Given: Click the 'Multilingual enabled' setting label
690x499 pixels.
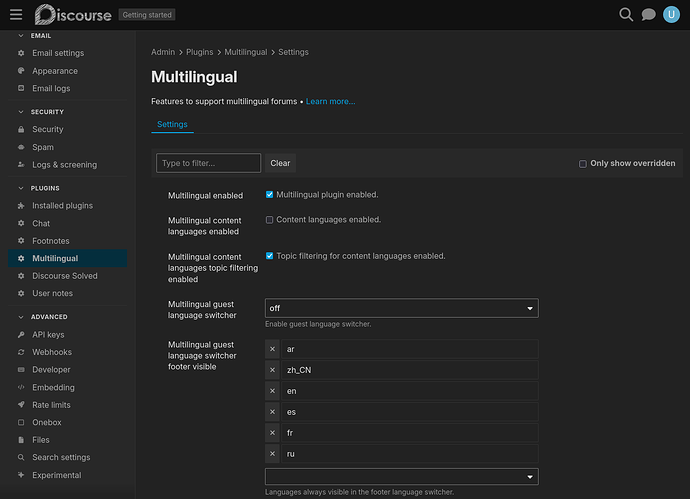Looking at the screenshot, I should click(206, 195).
